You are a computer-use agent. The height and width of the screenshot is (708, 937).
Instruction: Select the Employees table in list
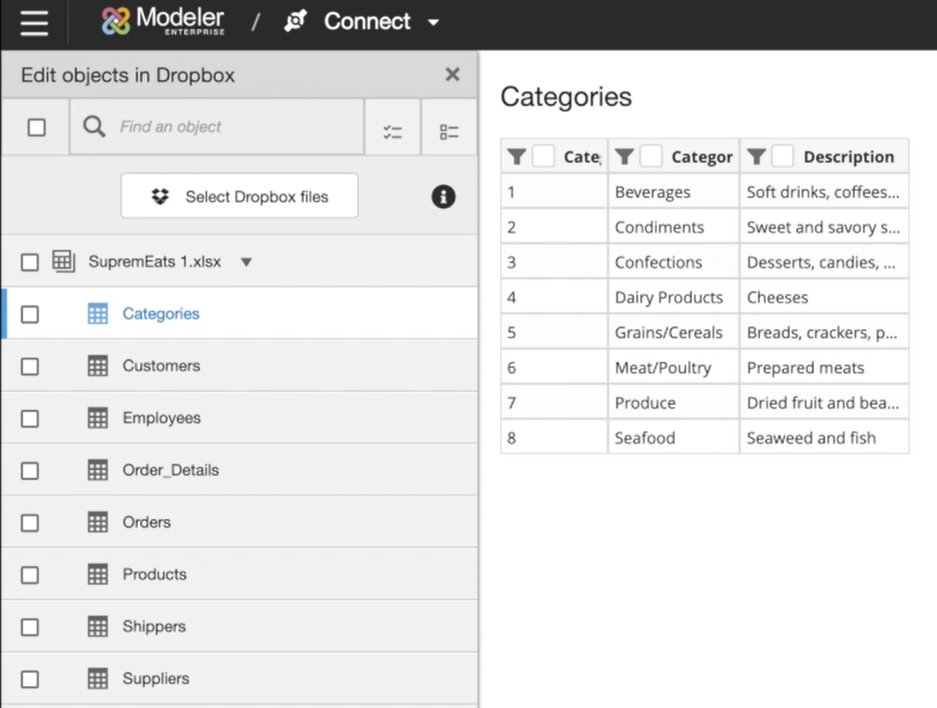tap(161, 418)
